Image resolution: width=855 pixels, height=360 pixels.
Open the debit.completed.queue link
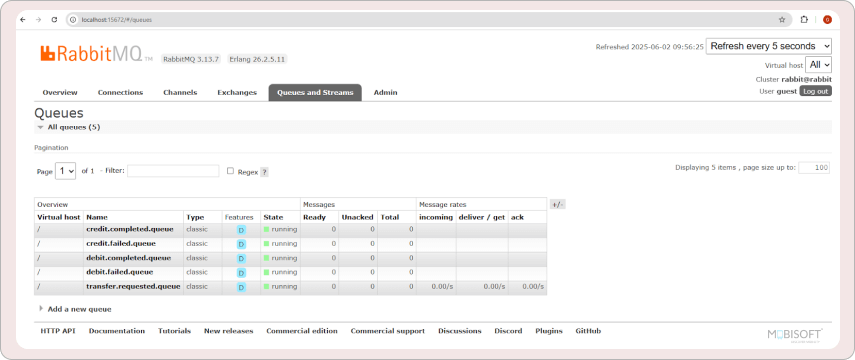point(129,257)
